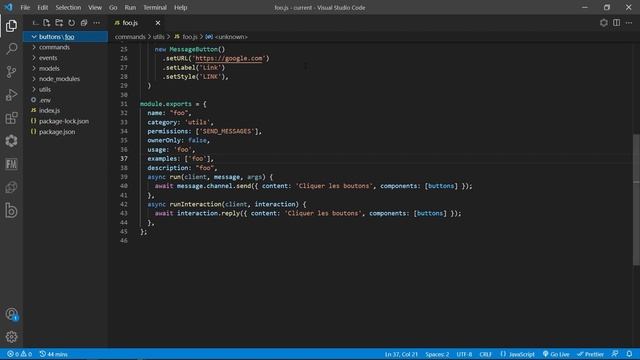Open editor more actions ellipsis
This screenshot has width=640, height=360.
click(629, 23)
